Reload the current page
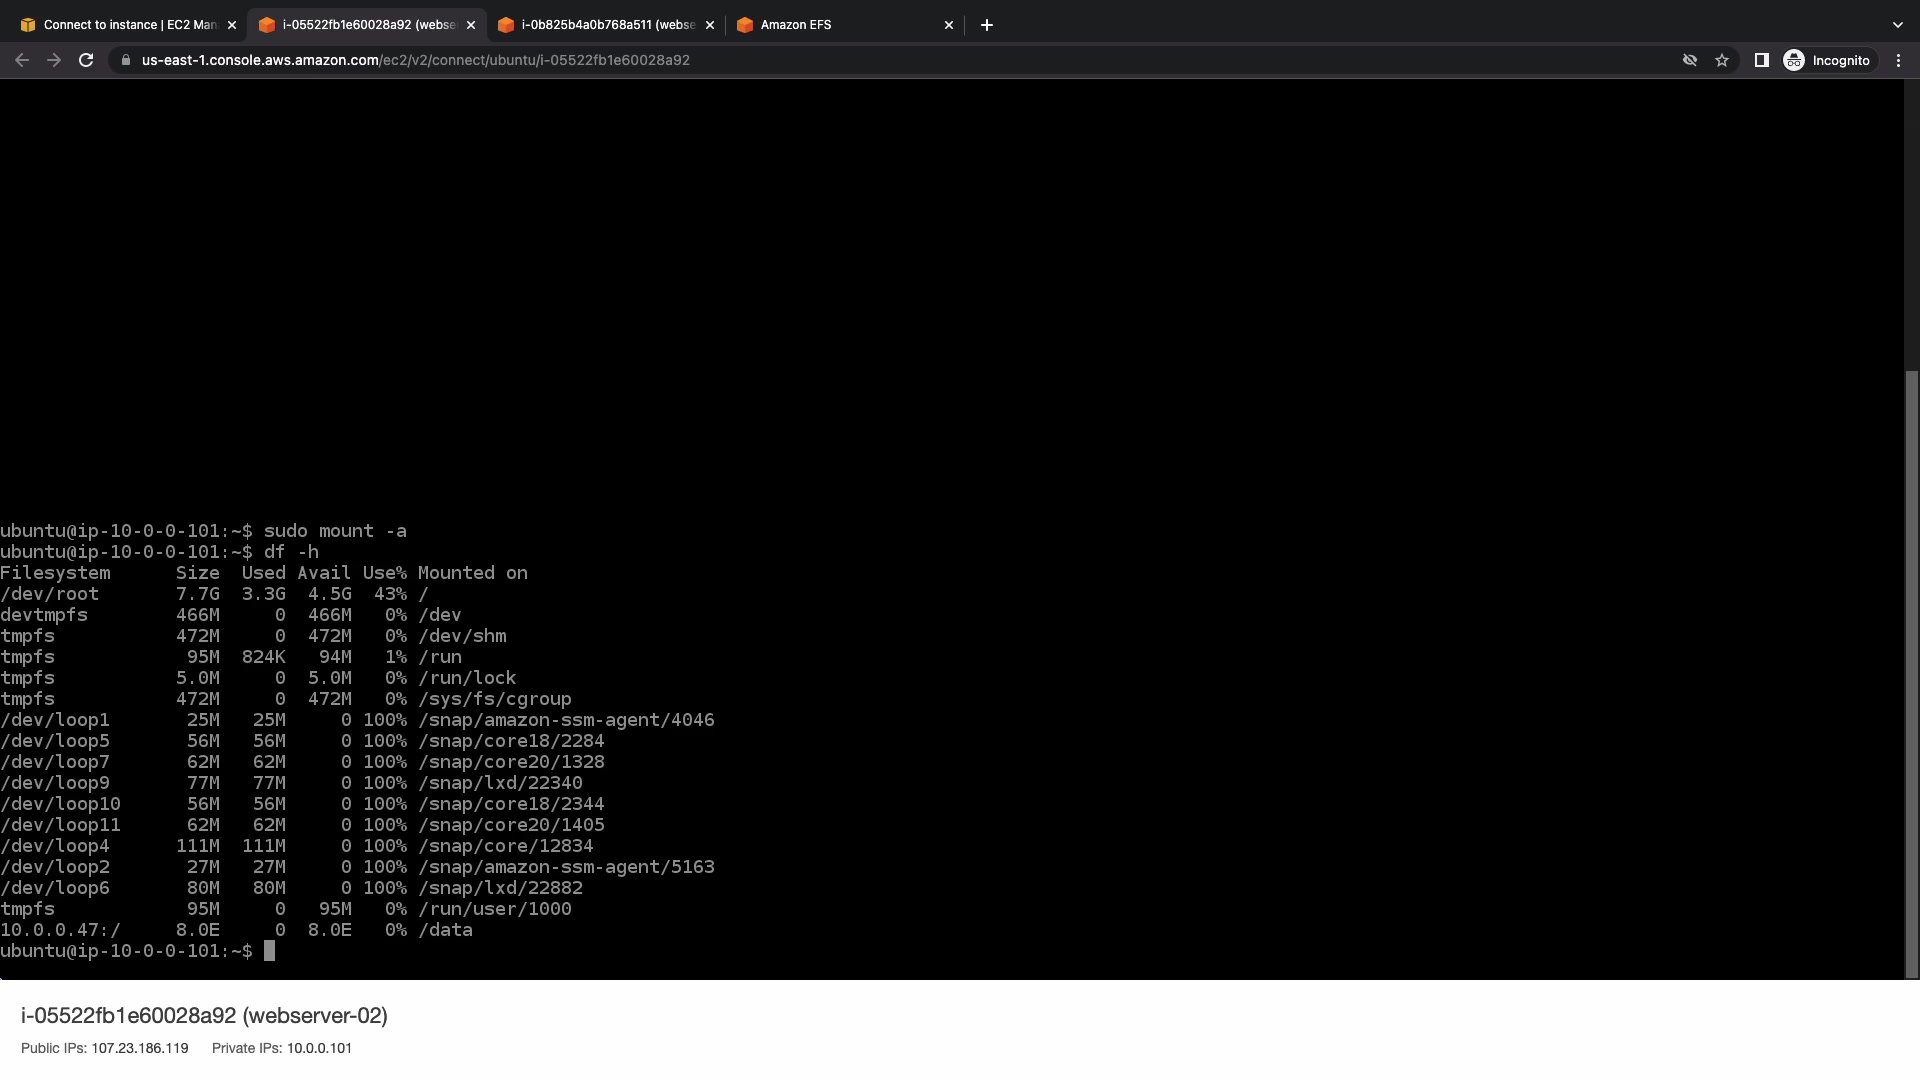Screen dimensions: 1920x1080 86,60
